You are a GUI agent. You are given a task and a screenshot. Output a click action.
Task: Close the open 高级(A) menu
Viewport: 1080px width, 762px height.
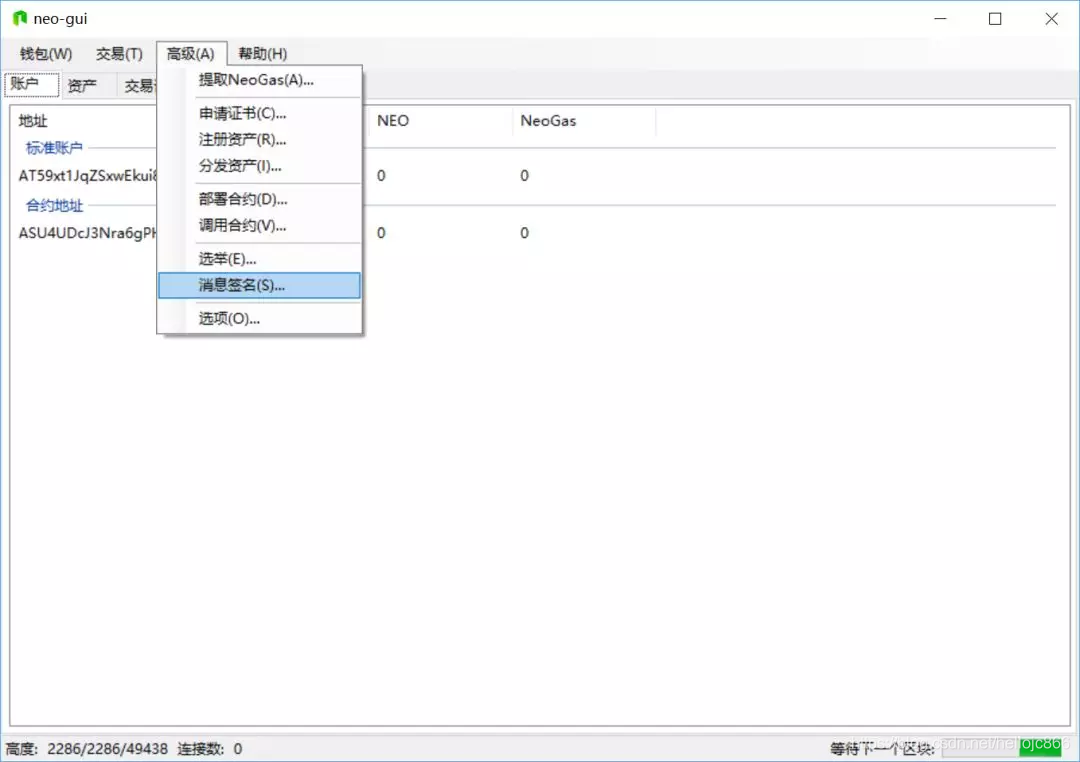191,54
